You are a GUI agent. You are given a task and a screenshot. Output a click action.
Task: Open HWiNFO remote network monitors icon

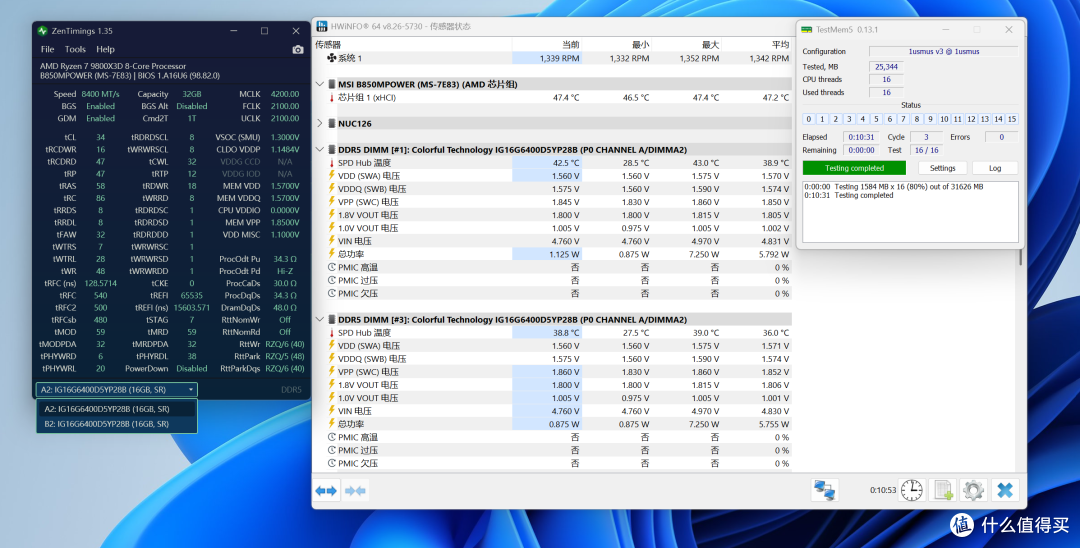point(824,490)
